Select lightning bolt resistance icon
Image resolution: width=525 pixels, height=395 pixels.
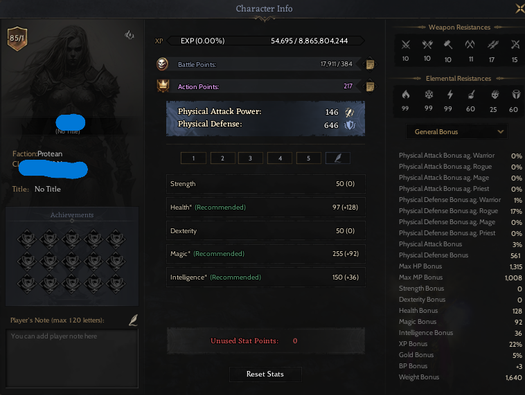point(450,95)
